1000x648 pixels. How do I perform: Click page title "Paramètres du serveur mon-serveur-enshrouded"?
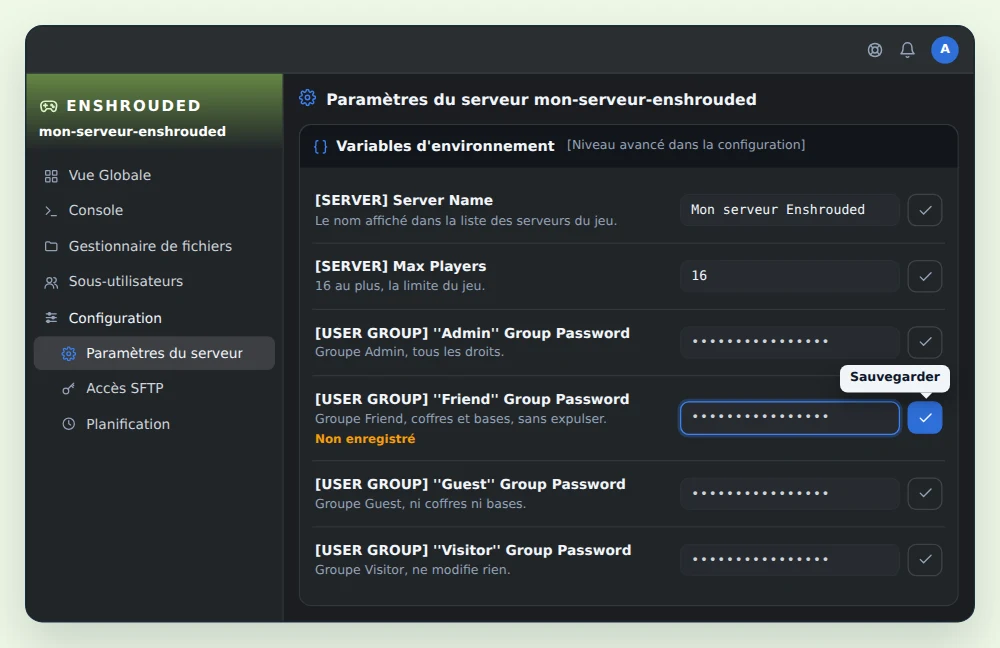pos(541,99)
